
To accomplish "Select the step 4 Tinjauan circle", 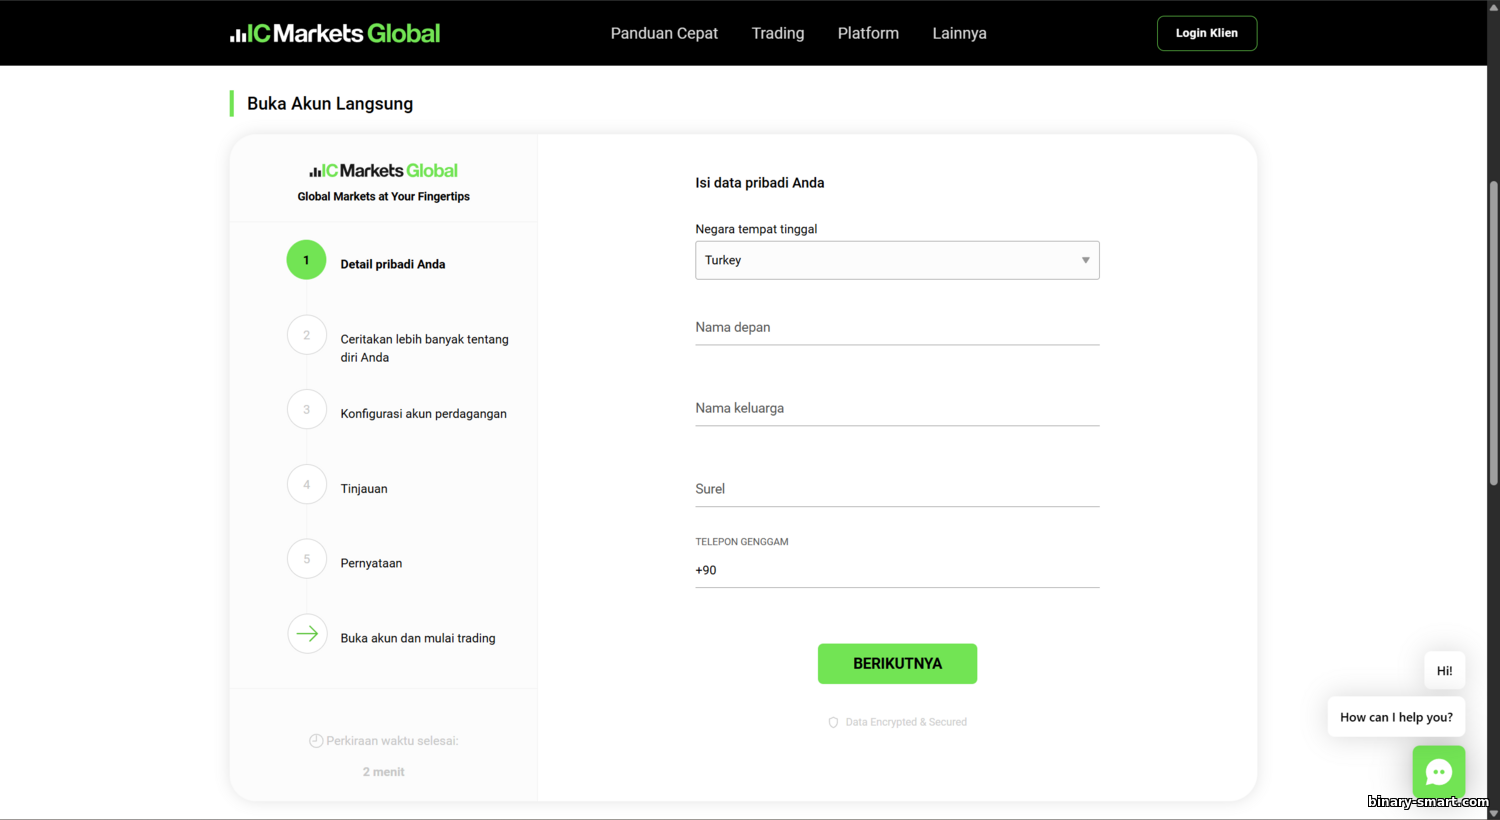I will pyautogui.click(x=306, y=485).
